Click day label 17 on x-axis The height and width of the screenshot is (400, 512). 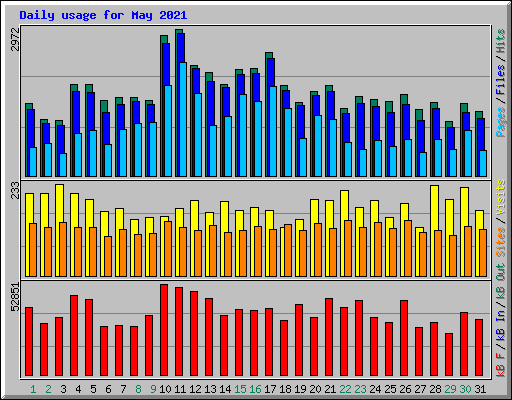[270, 389]
